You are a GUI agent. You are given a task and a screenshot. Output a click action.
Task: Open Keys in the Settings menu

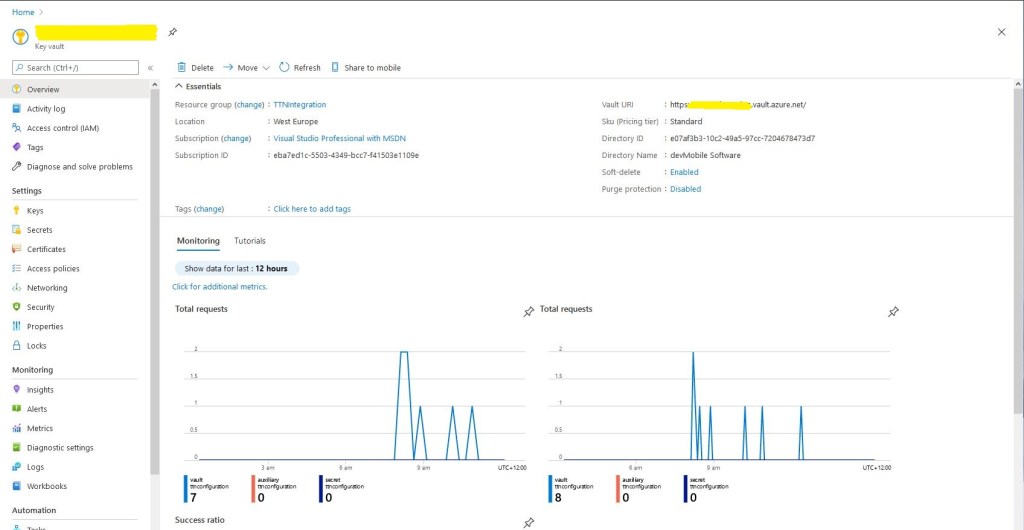click(x=35, y=211)
